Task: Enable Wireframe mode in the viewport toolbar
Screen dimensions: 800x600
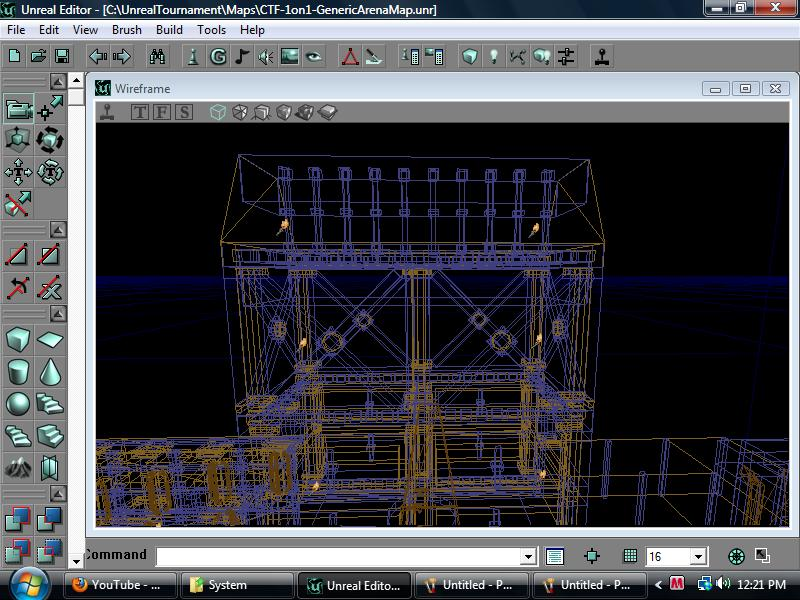Action: pyautogui.click(x=217, y=112)
